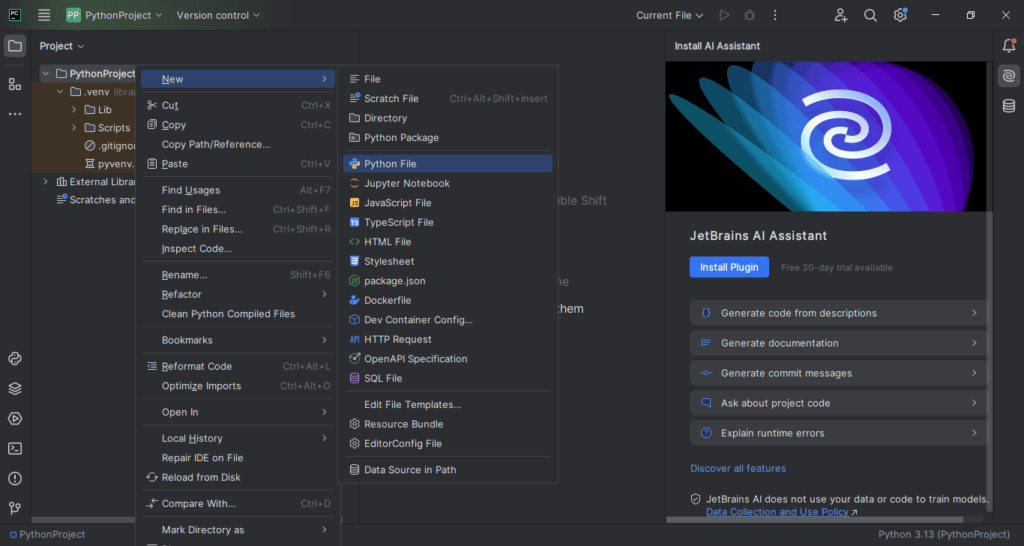Screen dimensions: 1024x546
Task: Create a new Scratch File
Action: point(448,99)
